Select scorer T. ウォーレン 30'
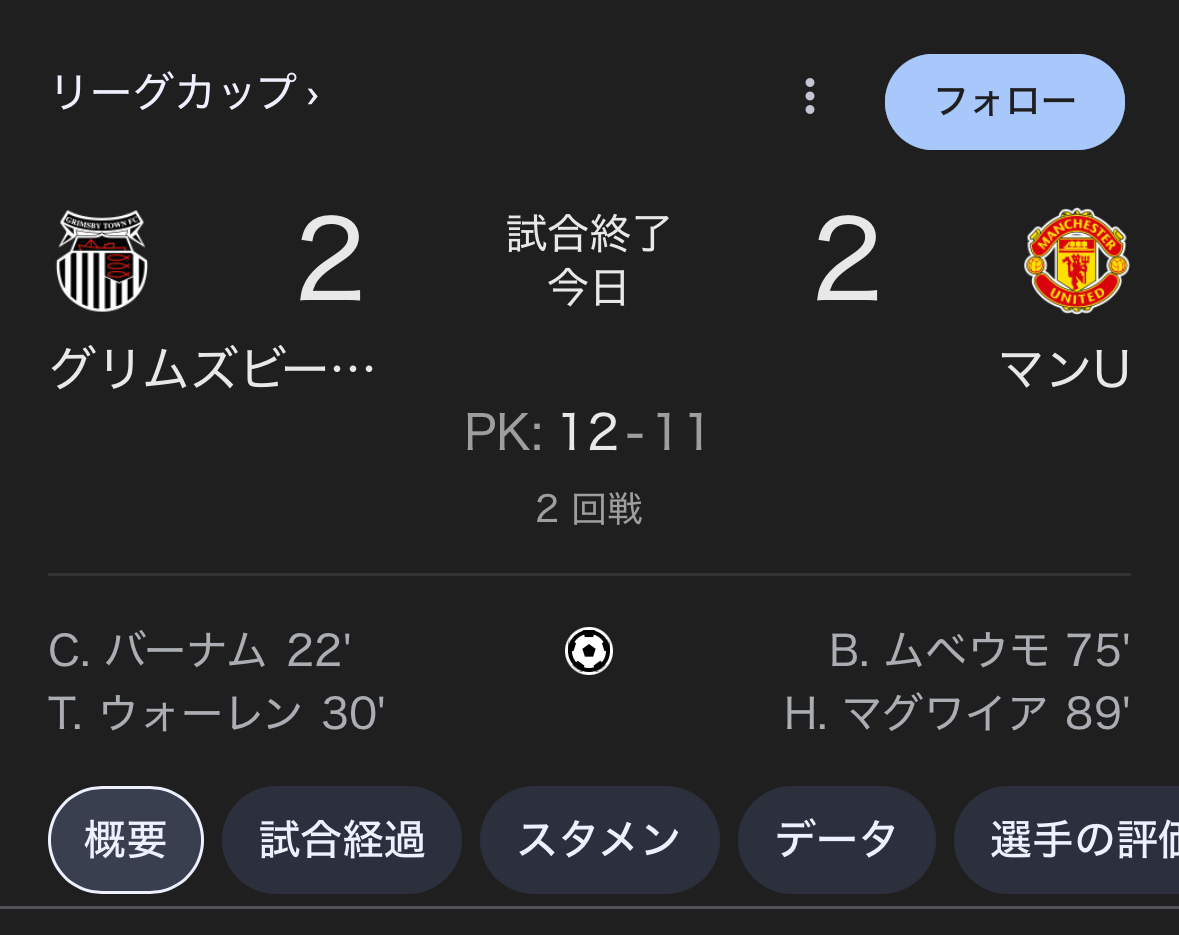The image size is (1179, 935). pyautogui.click(x=217, y=713)
